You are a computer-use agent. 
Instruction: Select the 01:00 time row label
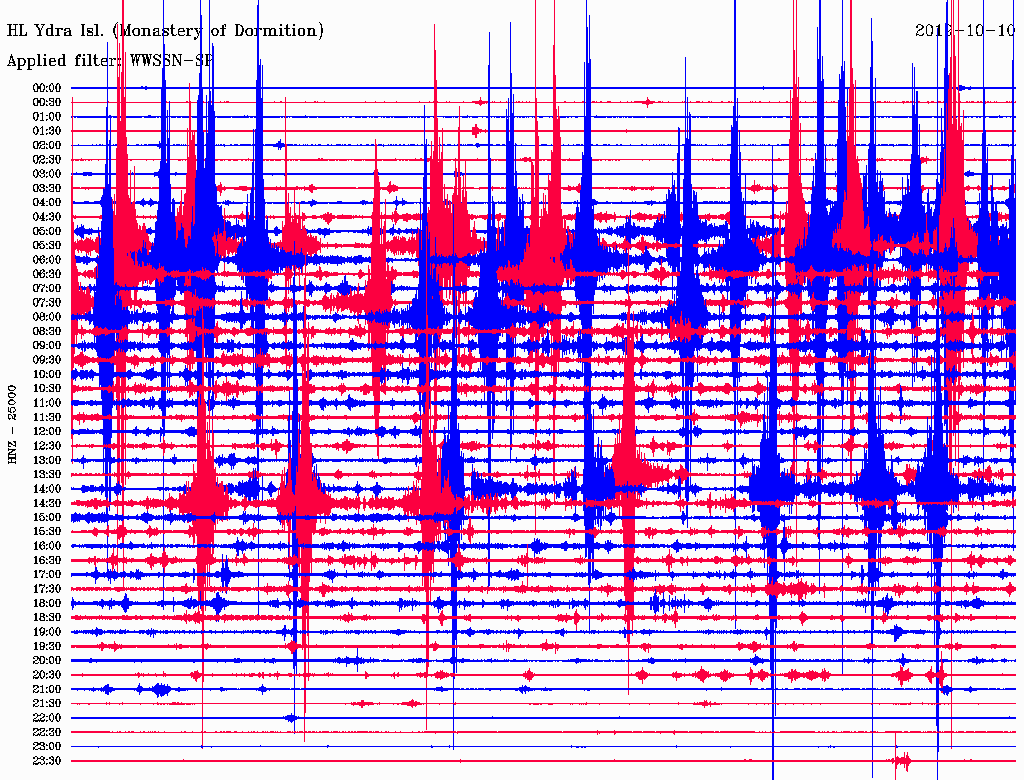[x=47, y=117]
